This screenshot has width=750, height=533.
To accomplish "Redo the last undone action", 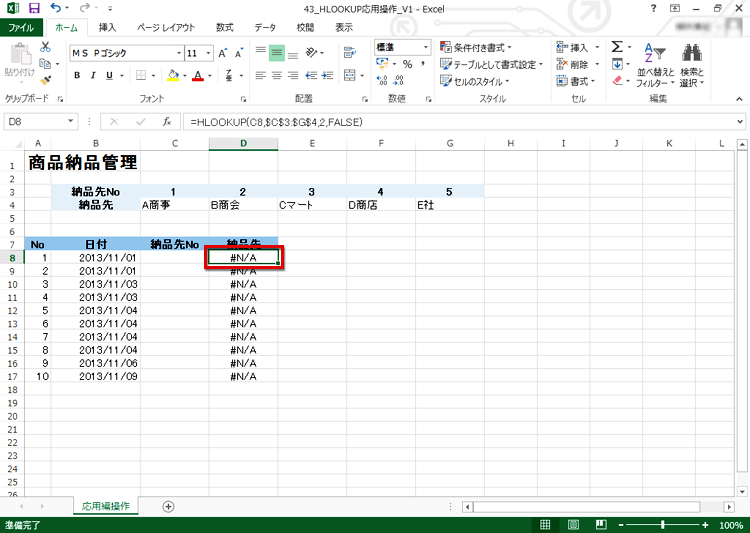I will (x=85, y=8).
